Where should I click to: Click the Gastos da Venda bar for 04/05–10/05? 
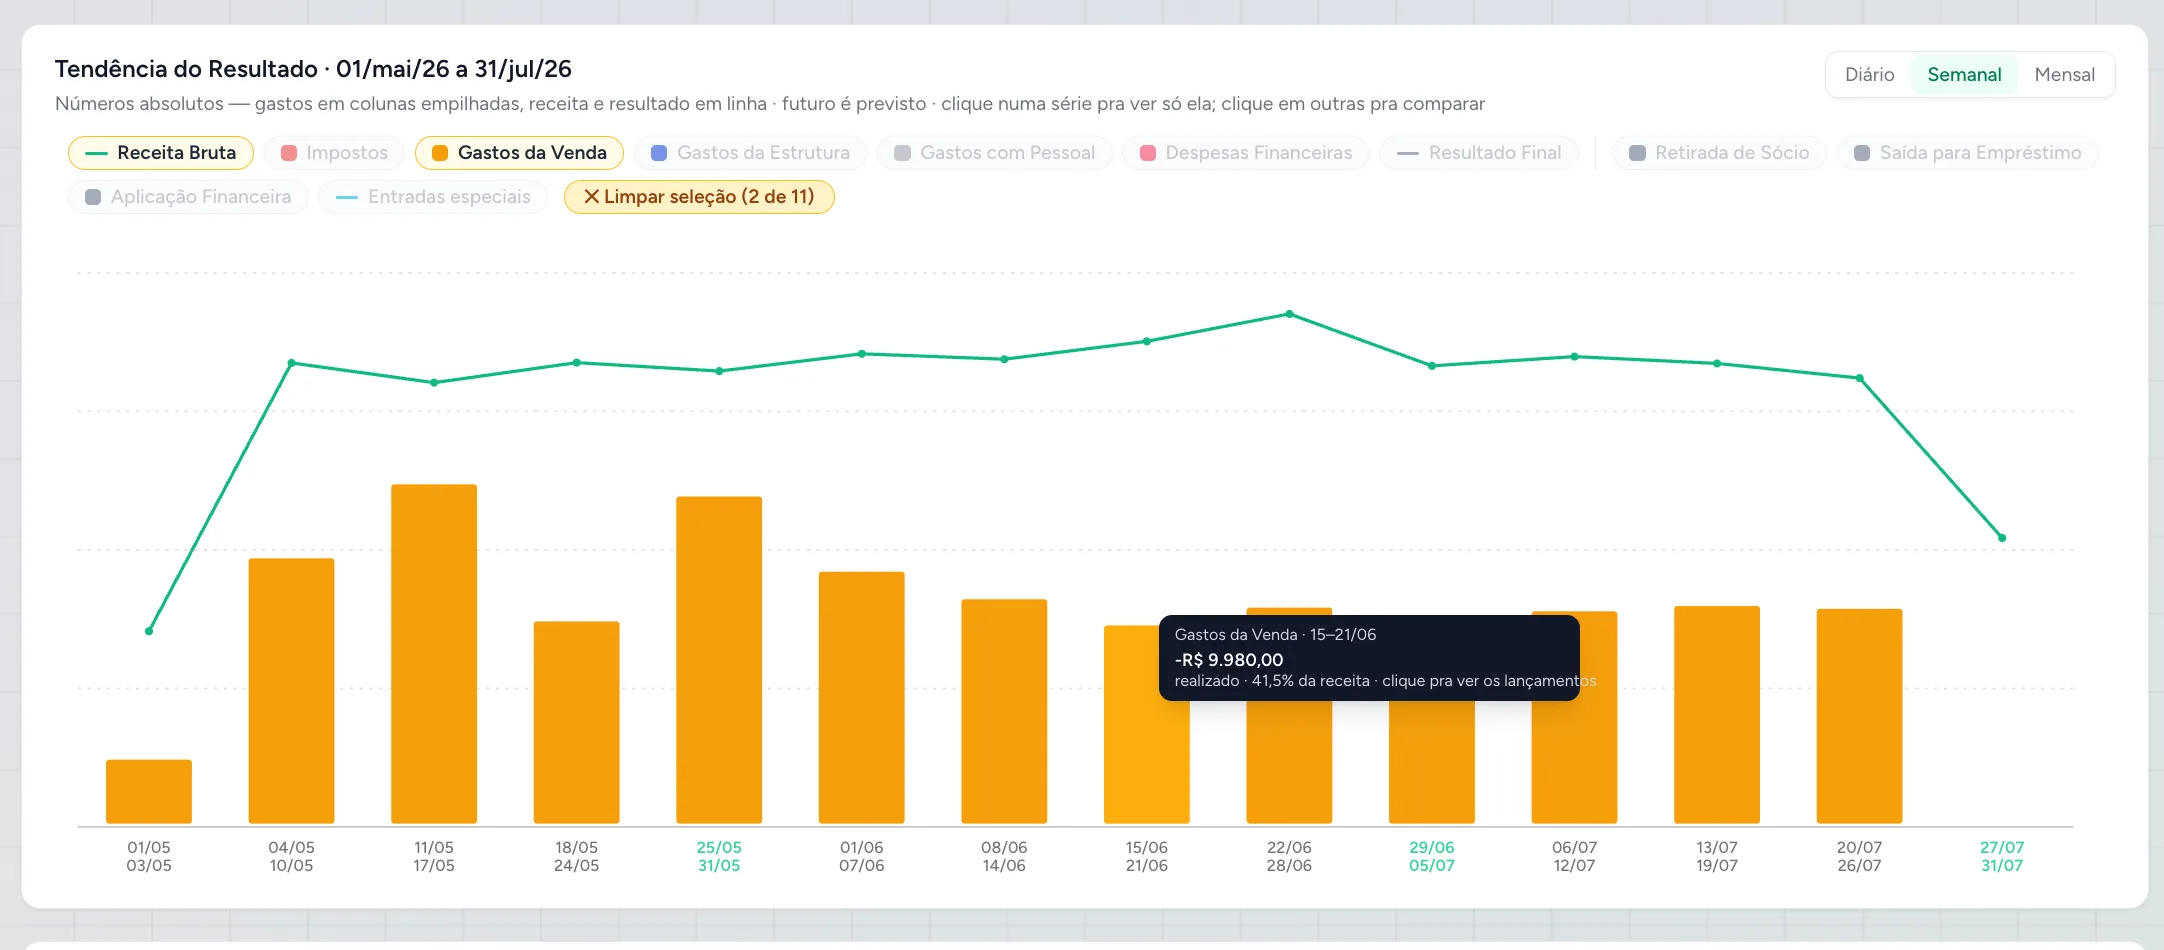pyautogui.click(x=291, y=691)
